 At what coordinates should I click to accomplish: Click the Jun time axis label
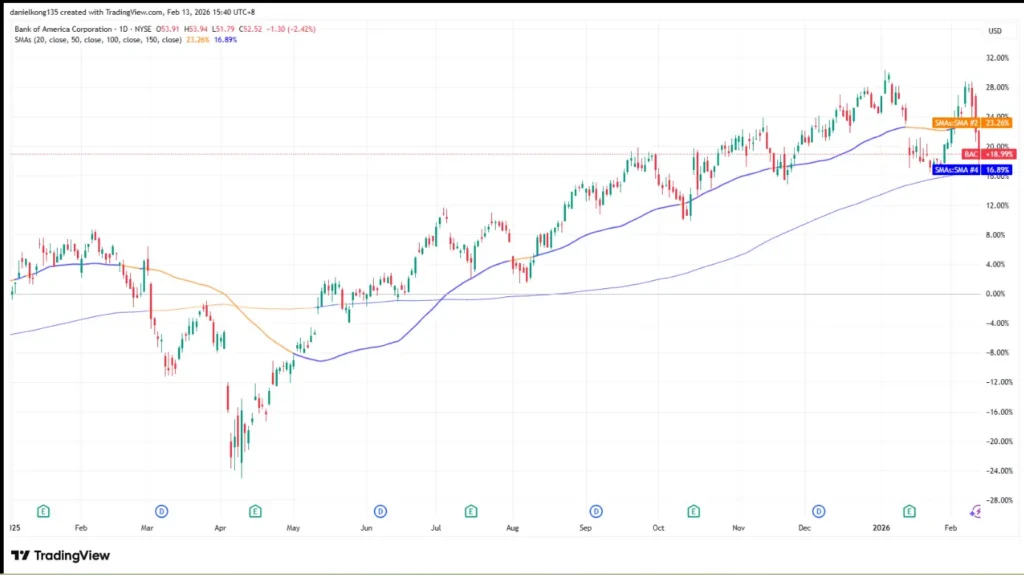[x=366, y=528]
